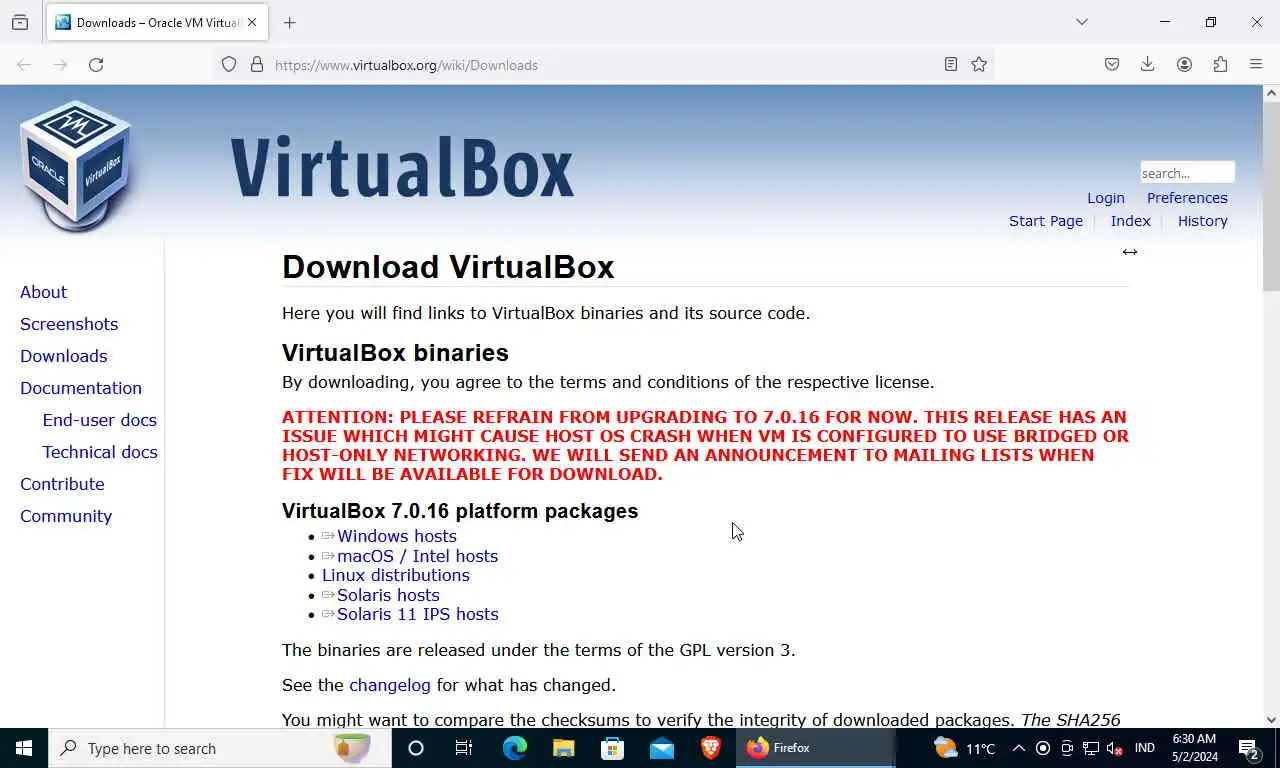Open the weather widget showing 11°C
1280x768 pixels.
click(x=964, y=748)
